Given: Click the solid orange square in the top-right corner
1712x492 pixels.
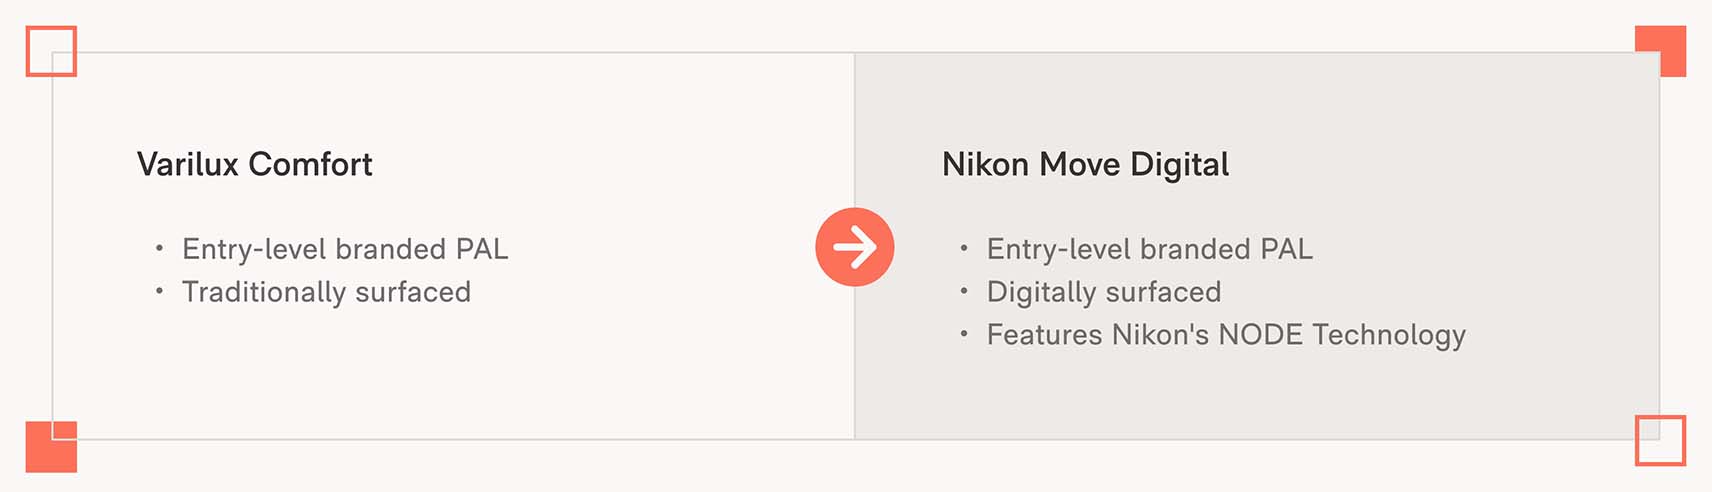Looking at the screenshot, I should pos(1661,51).
